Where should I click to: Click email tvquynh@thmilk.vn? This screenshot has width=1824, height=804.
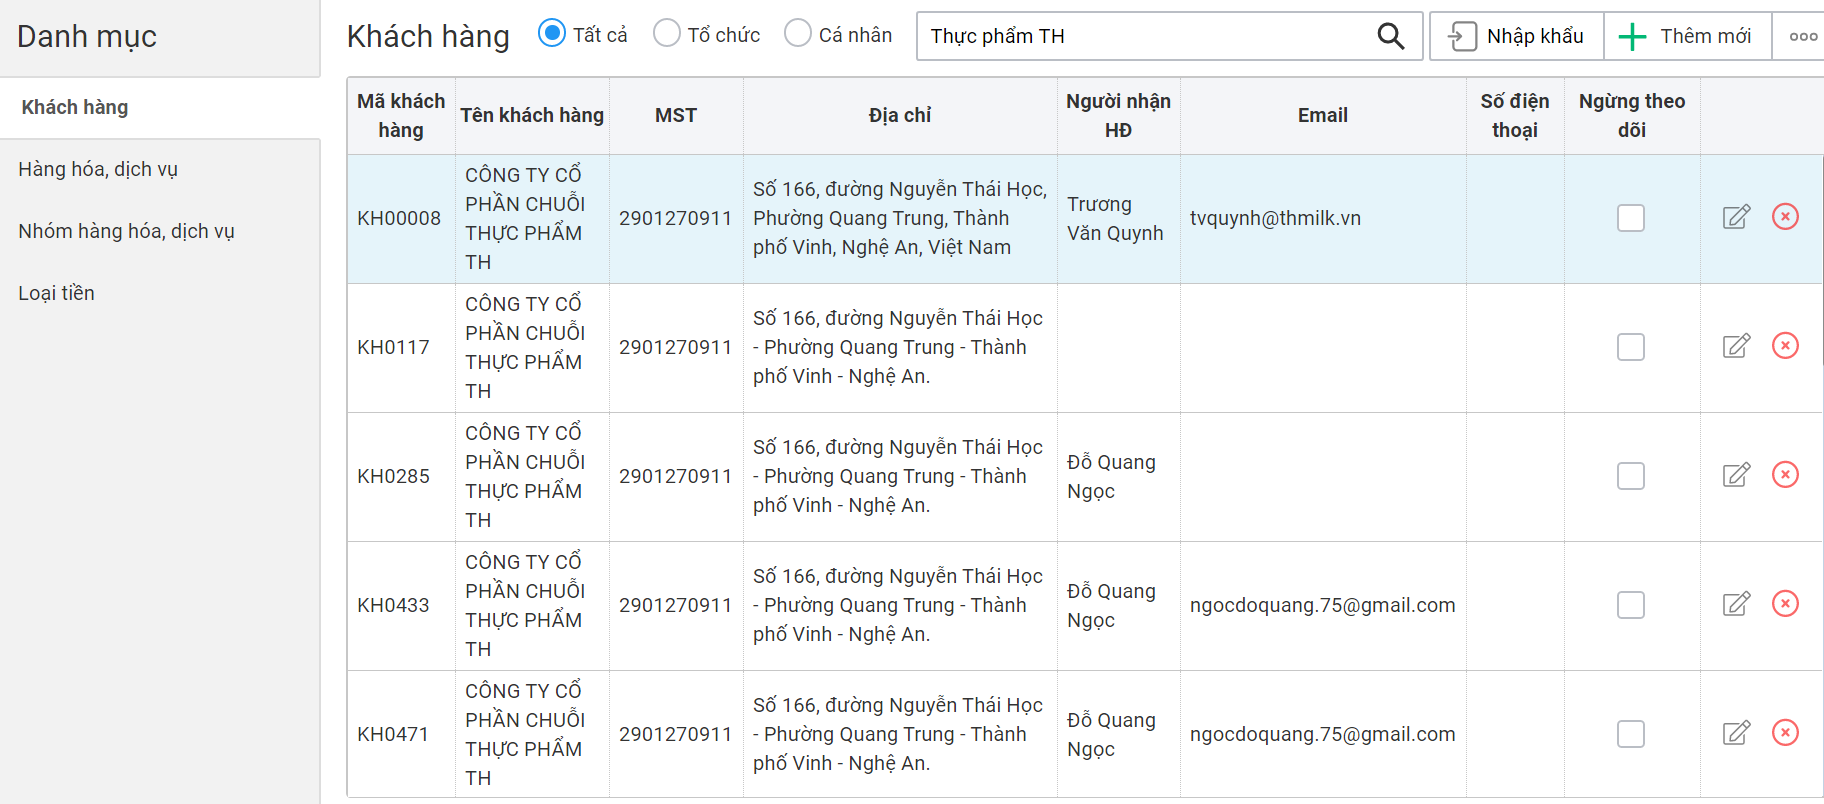(1275, 218)
